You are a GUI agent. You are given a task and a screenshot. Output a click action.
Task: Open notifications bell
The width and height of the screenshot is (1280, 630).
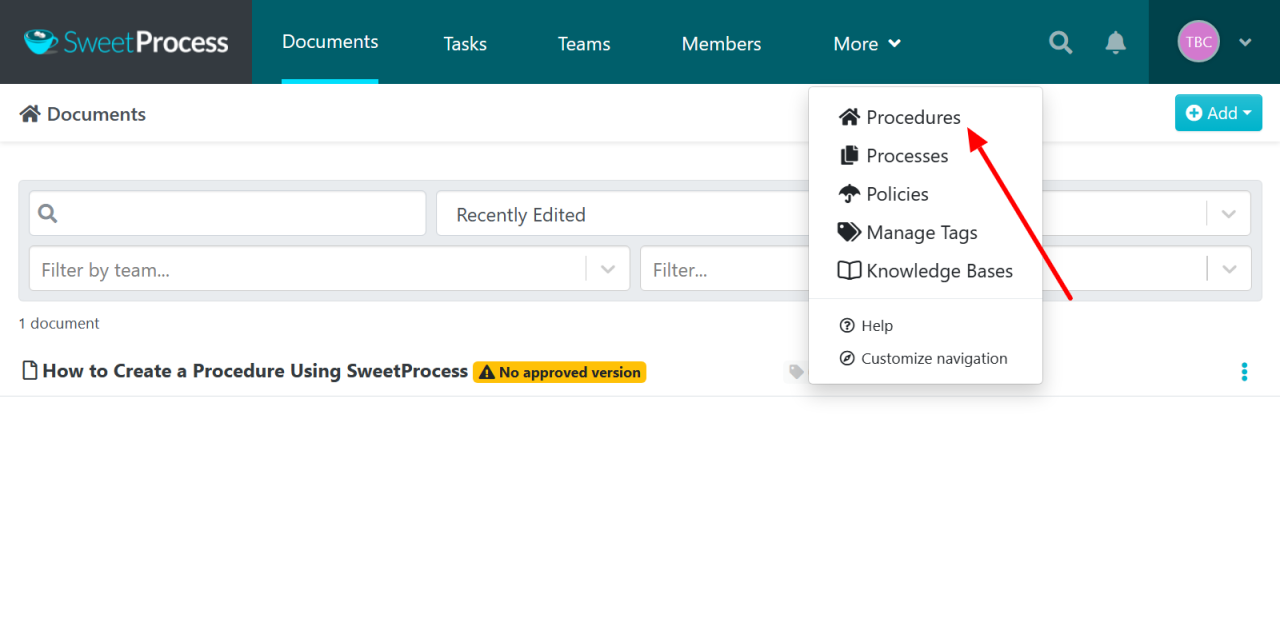point(1115,42)
